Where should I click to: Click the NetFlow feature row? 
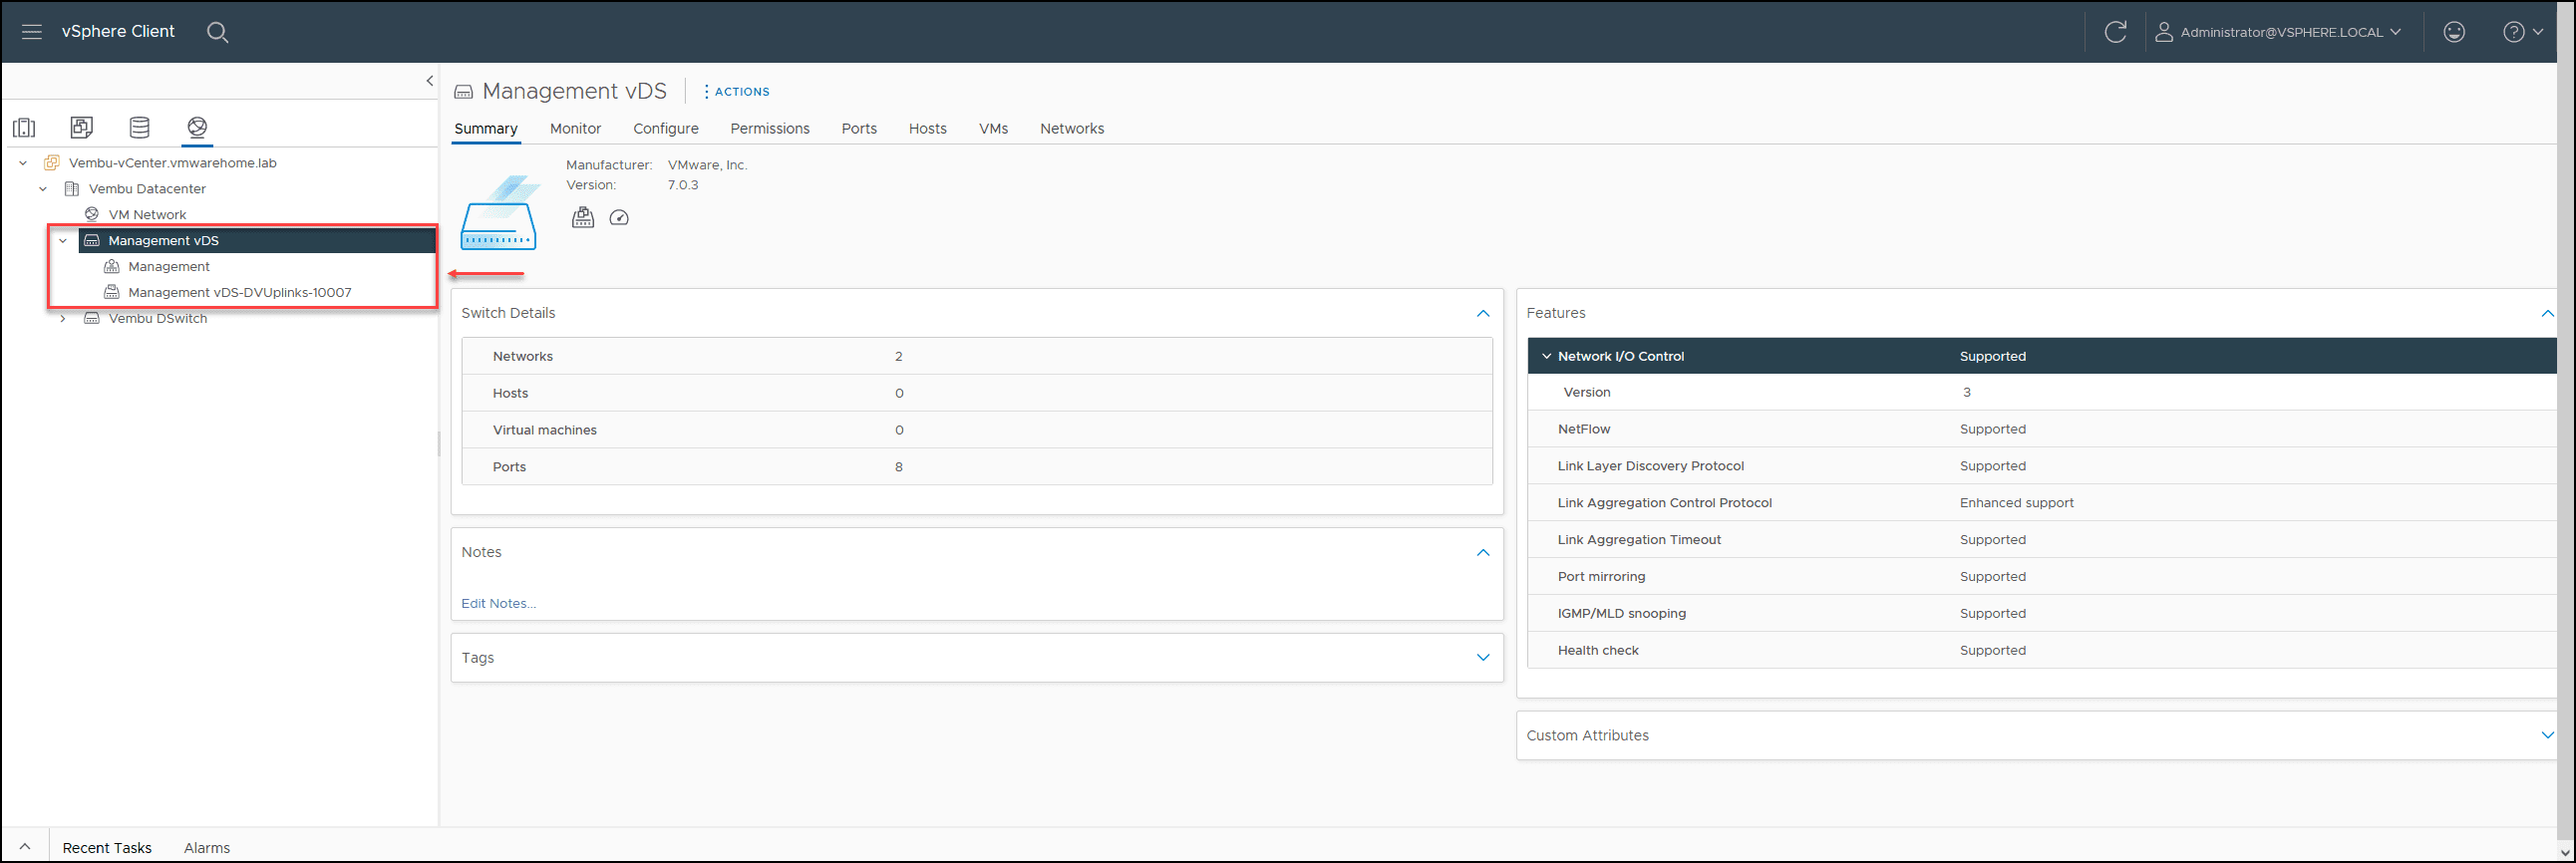2042,430
